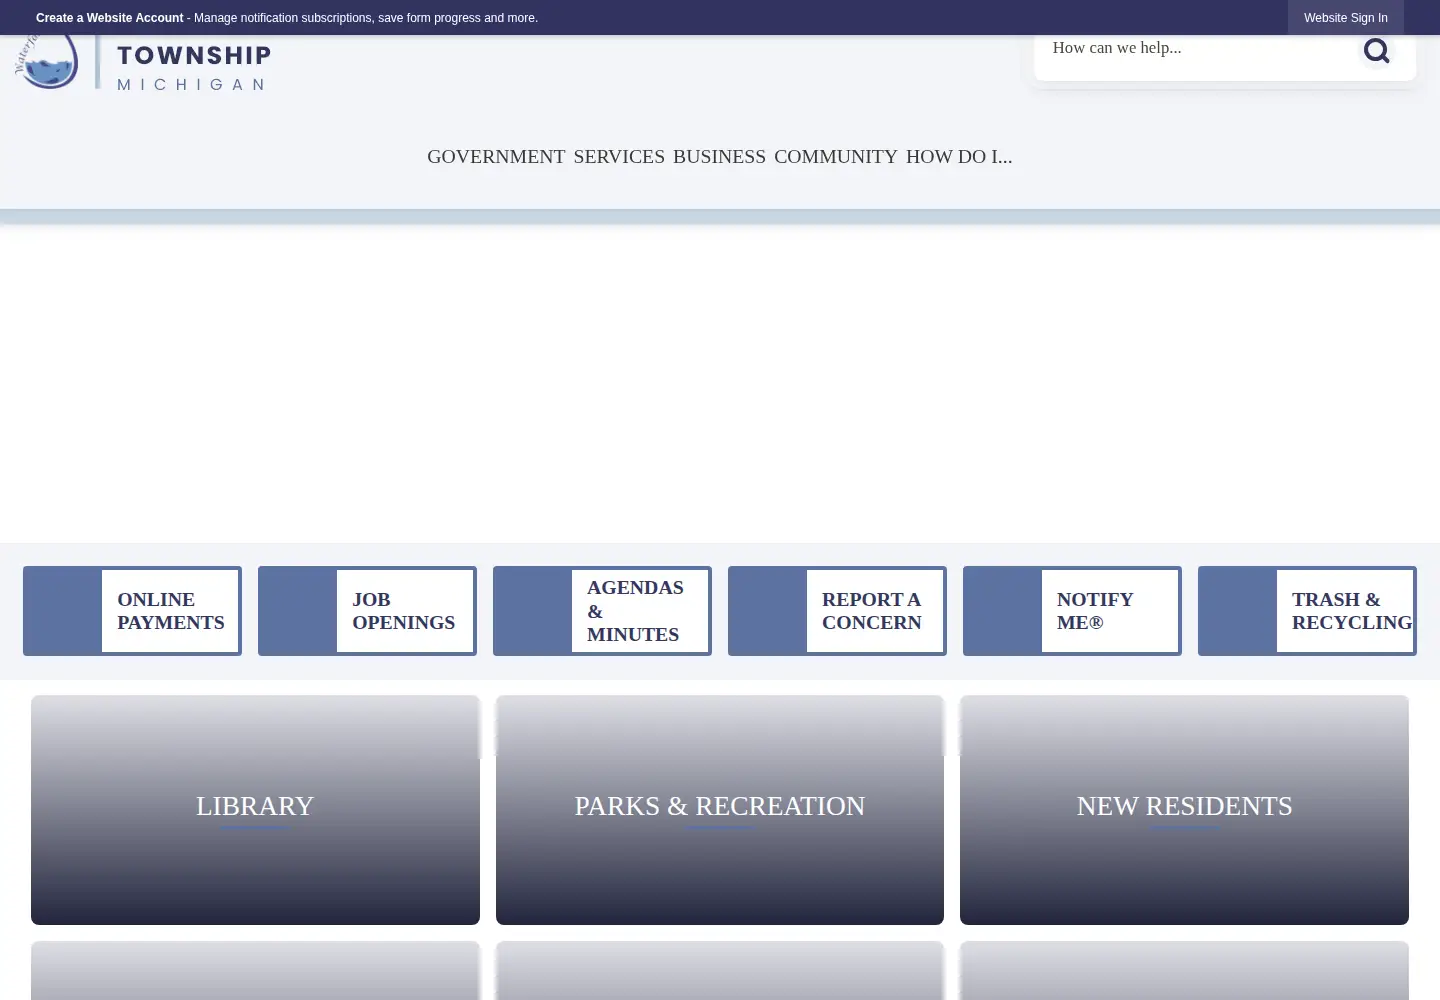Open the Business menu
Viewport: 1440px width, 1000px height.
click(719, 157)
